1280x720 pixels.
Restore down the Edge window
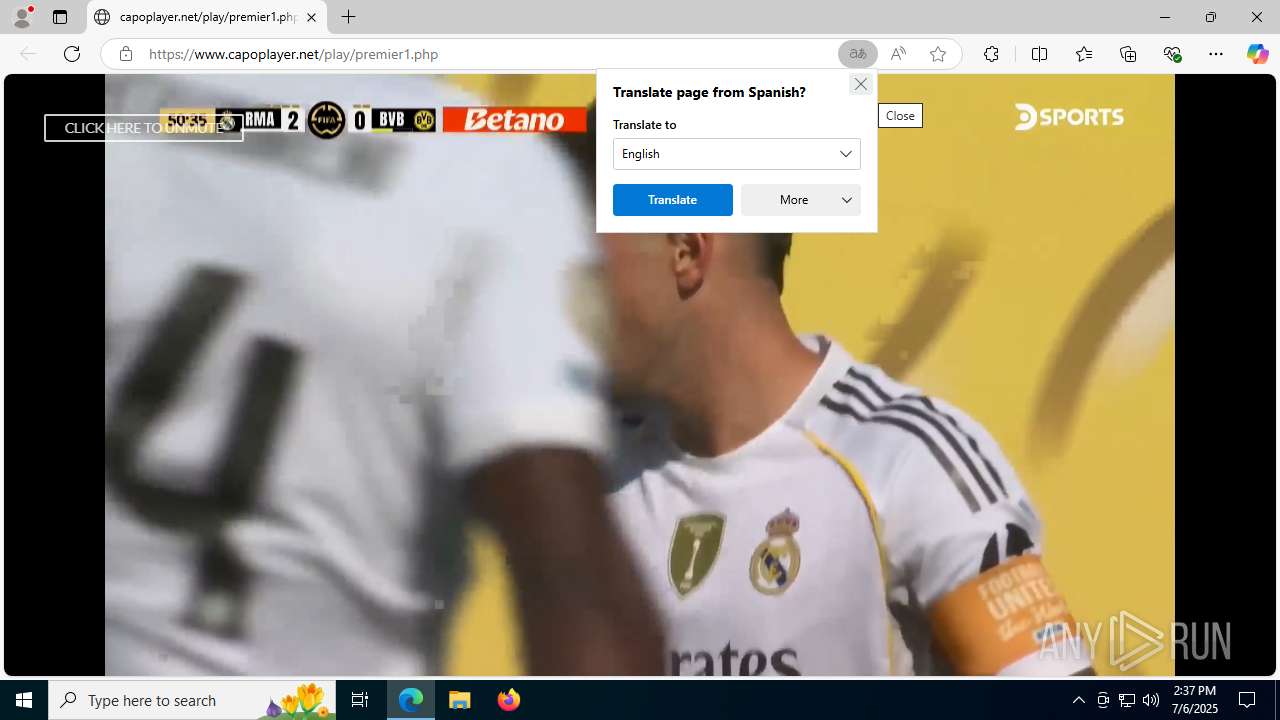pos(1210,17)
